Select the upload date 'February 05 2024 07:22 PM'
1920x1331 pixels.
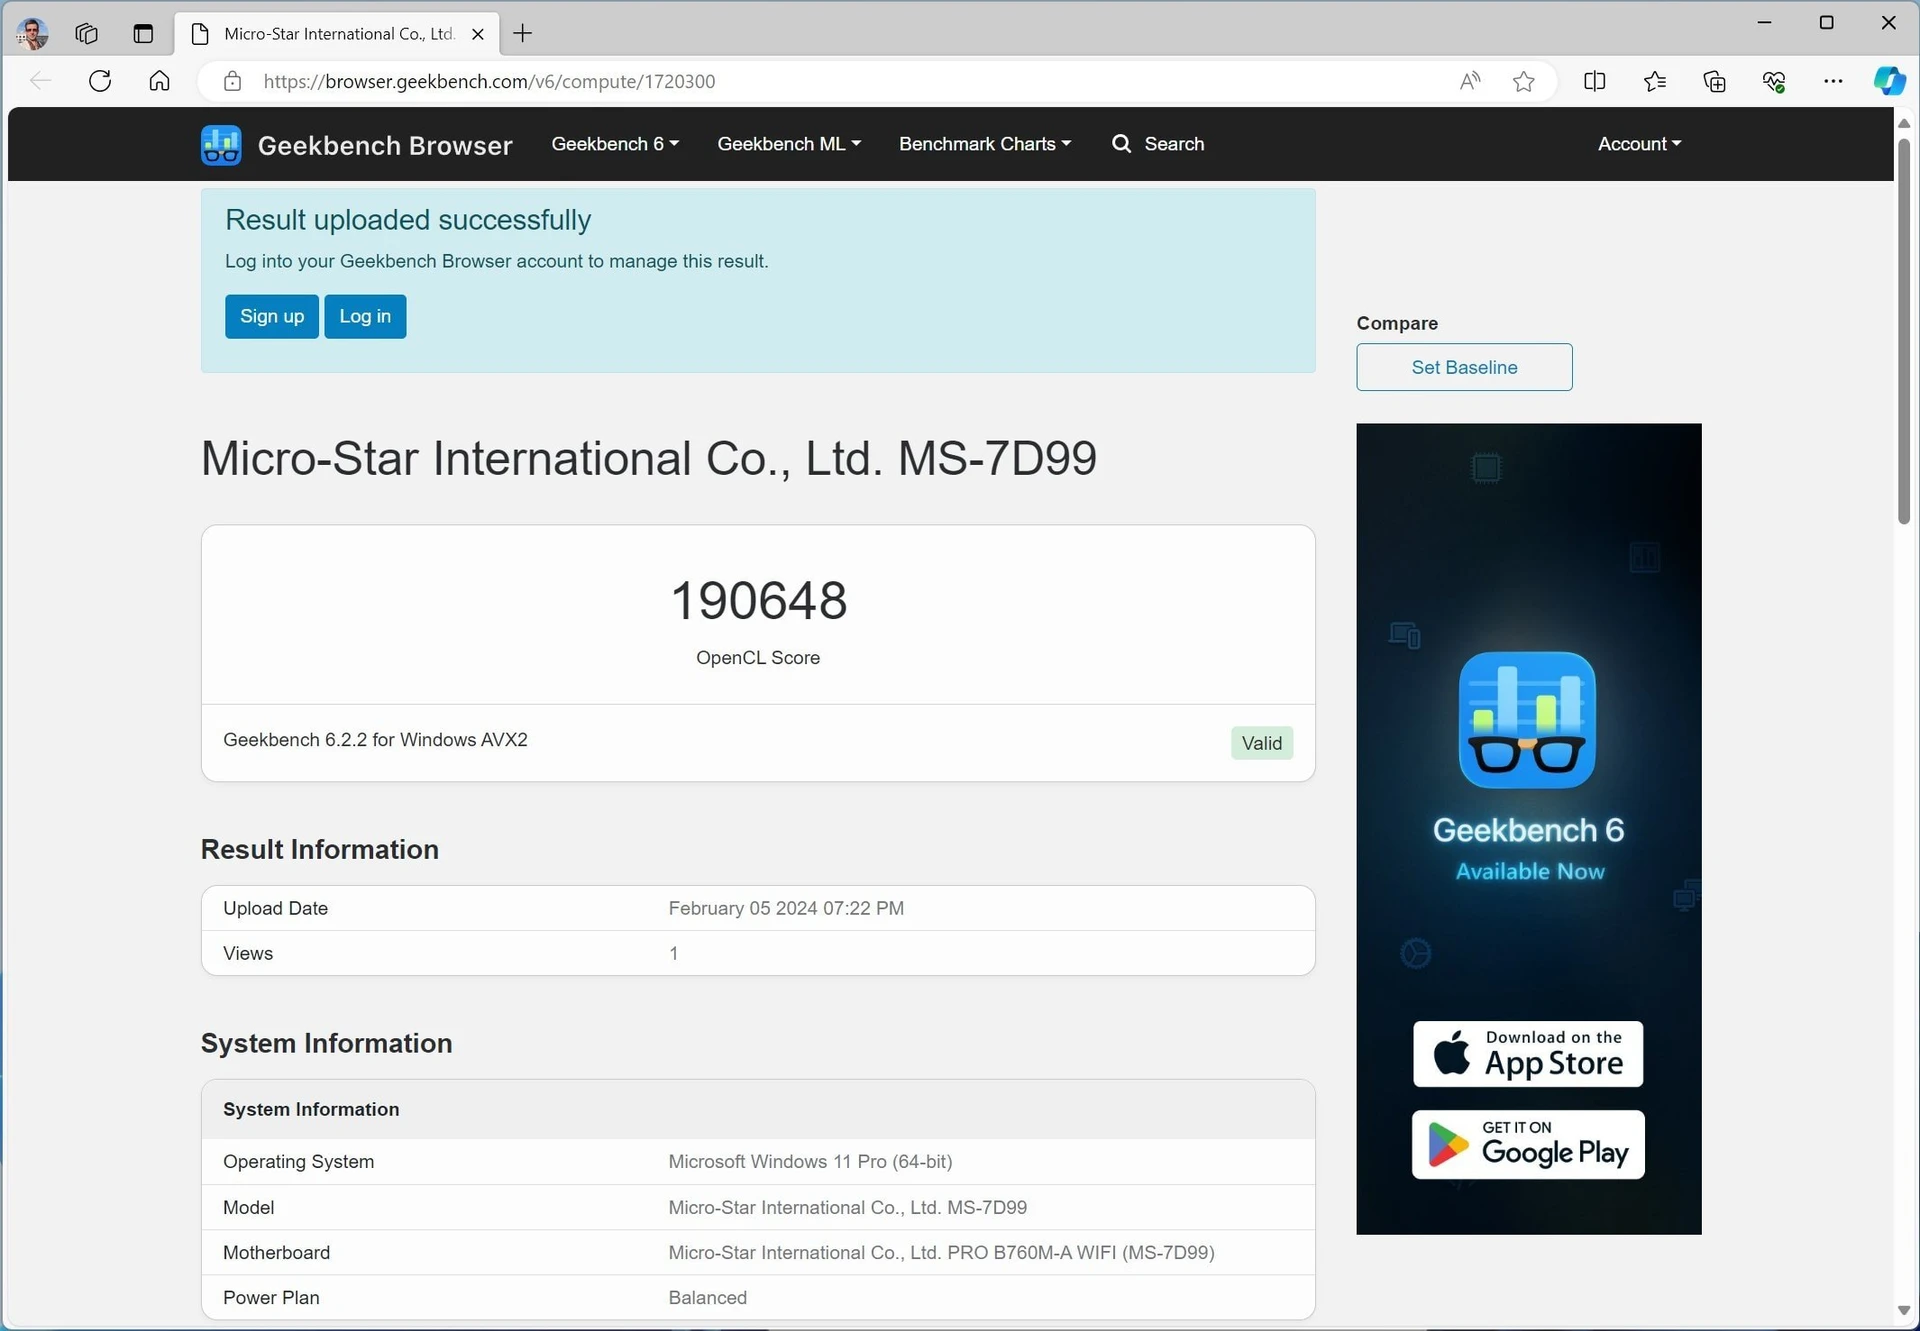[x=786, y=908]
